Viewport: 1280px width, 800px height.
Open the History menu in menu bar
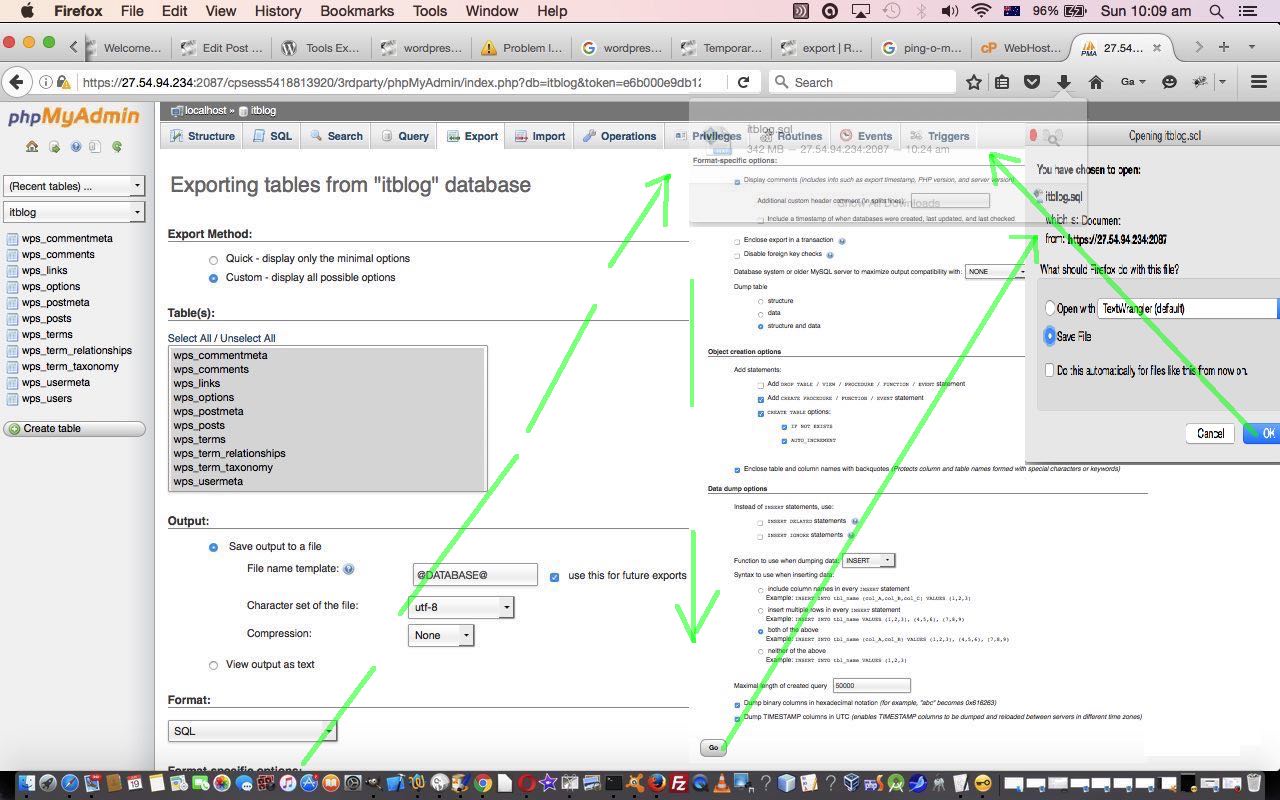[x=278, y=11]
